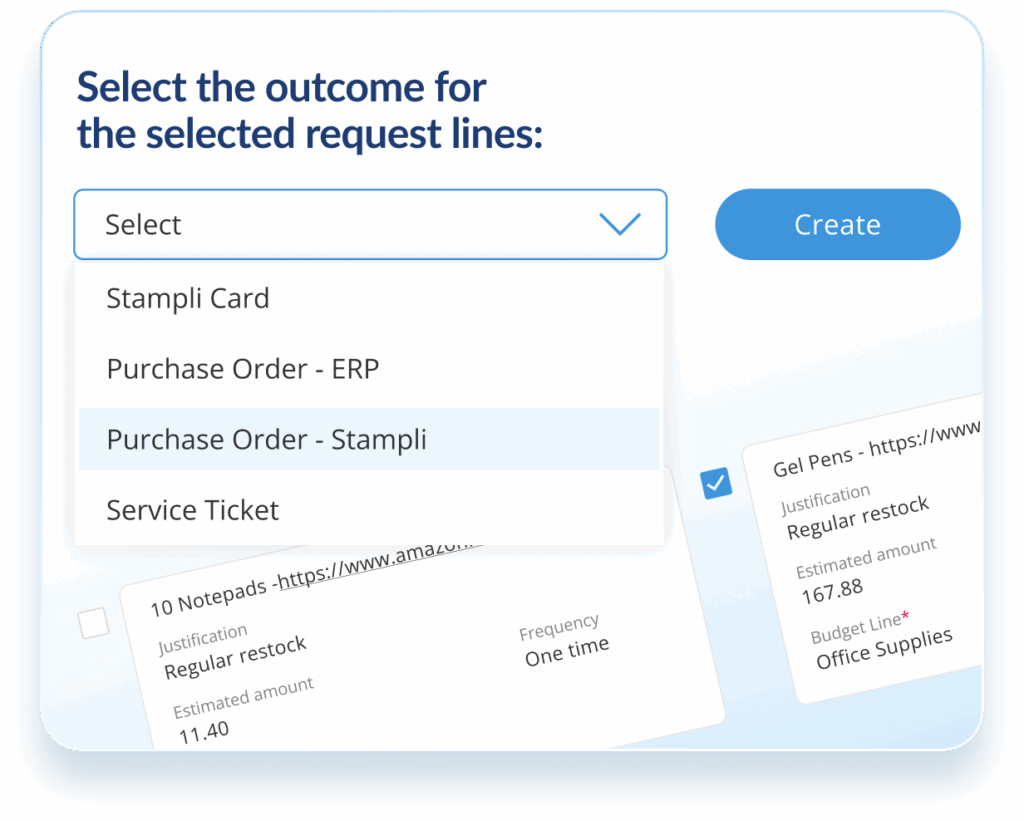Select Purchase Order - ERP option
The width and height of the screenshot is (1024, 821).
tap(243, 369)
